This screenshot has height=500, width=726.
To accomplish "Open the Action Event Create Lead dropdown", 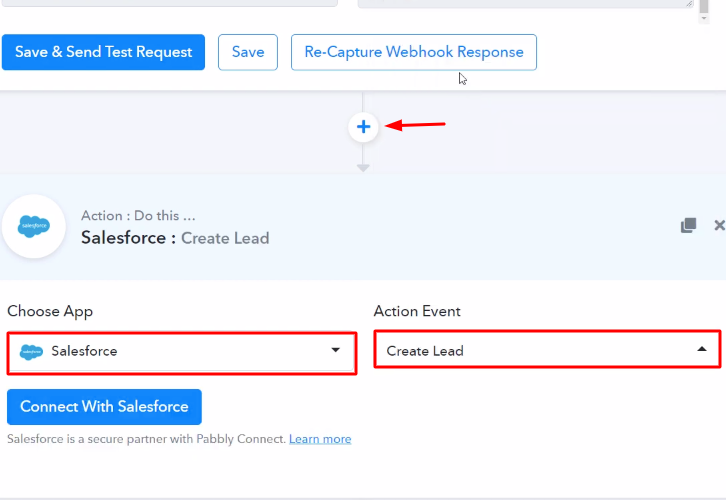I will point(547,349).
